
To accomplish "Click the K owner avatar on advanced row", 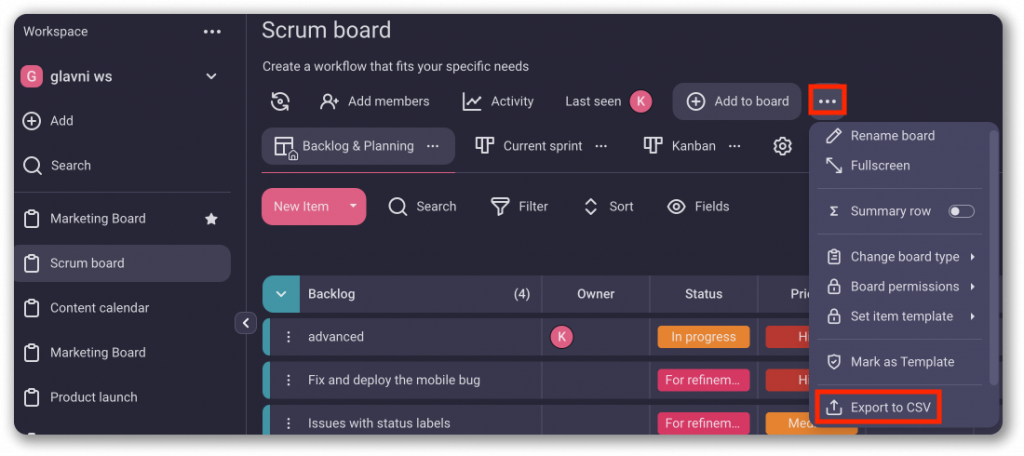I will 561,337.
